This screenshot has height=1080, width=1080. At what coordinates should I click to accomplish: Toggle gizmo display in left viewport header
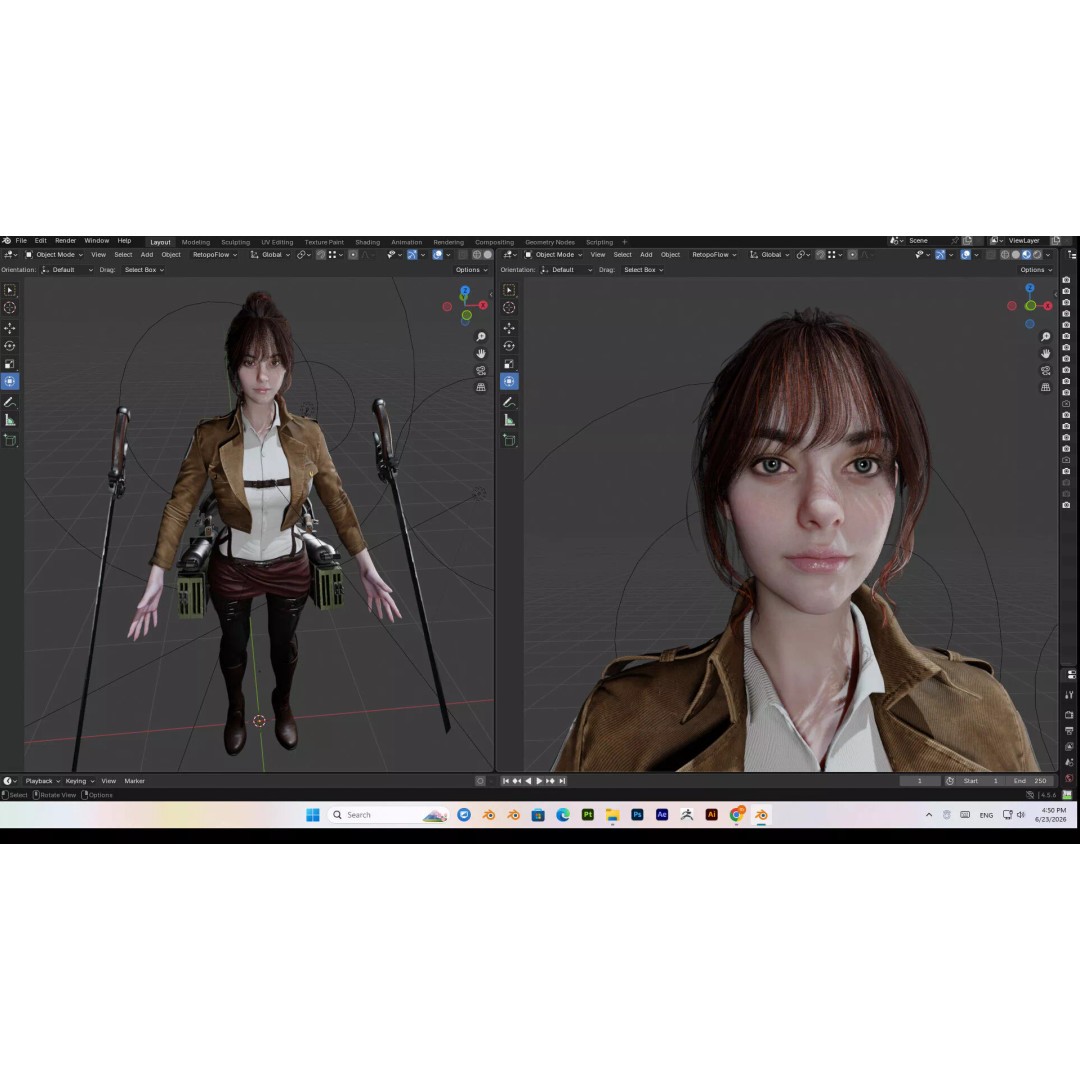click(x=412, y=255)
